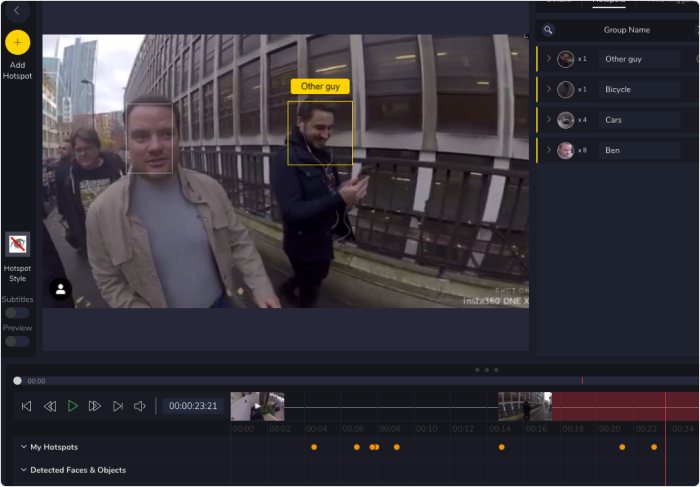Edit the Ben group name field
Screen dimensions: 700x487
coord(639,150)
